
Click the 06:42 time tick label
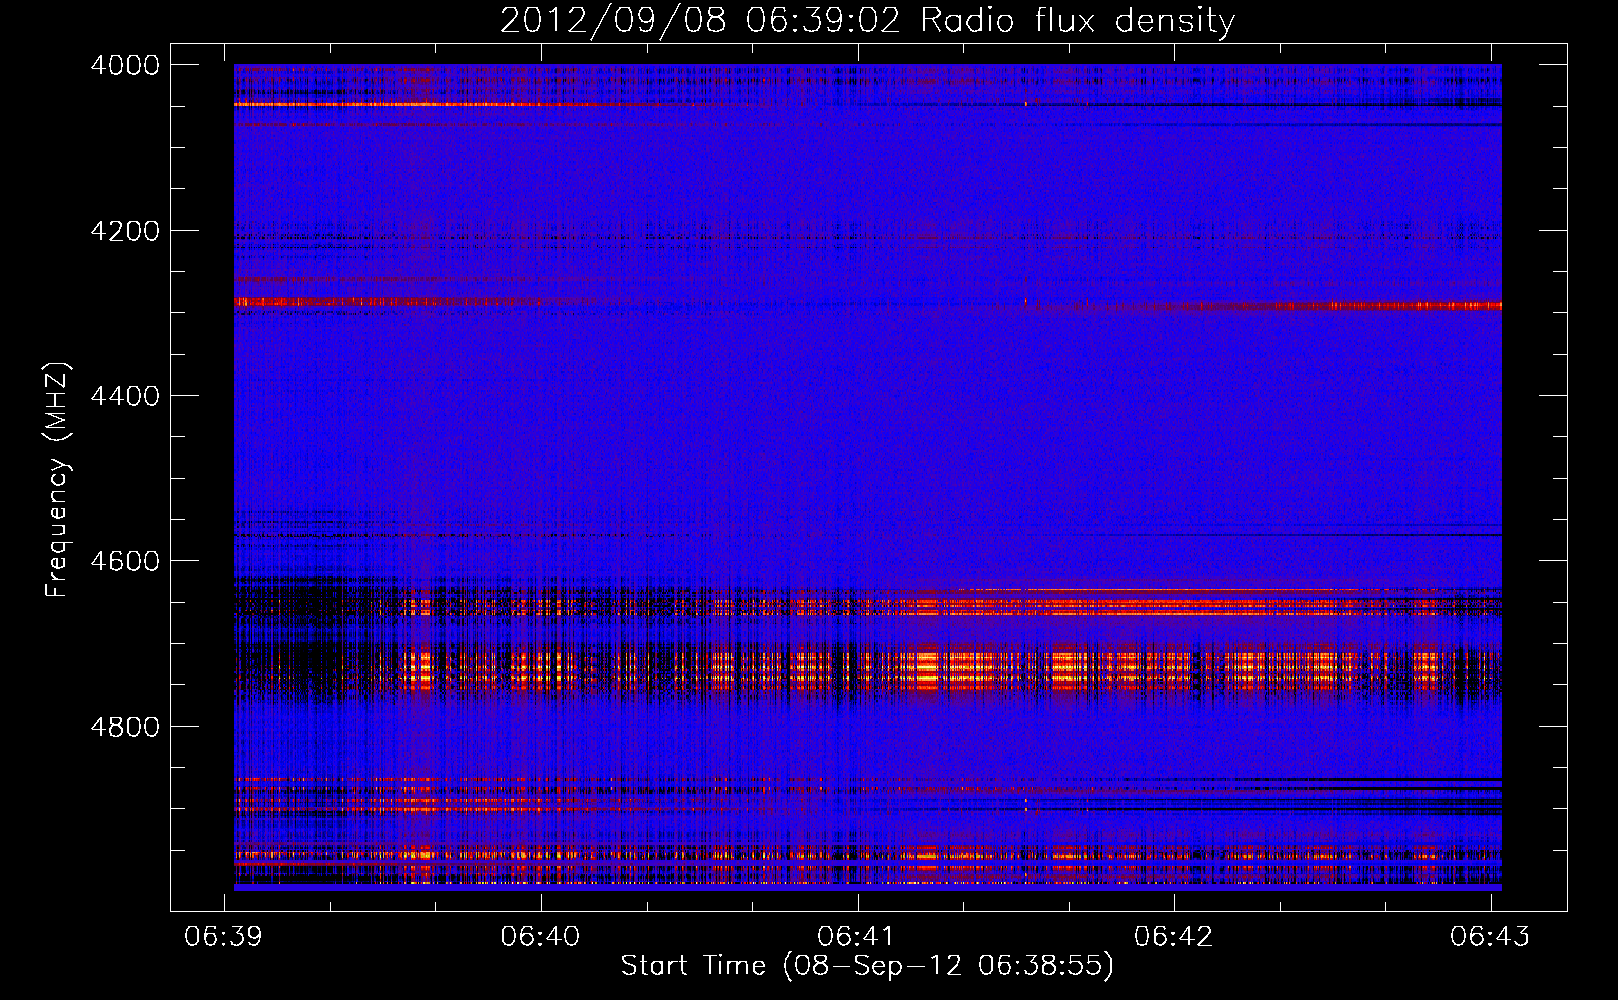pos(1173,936)
